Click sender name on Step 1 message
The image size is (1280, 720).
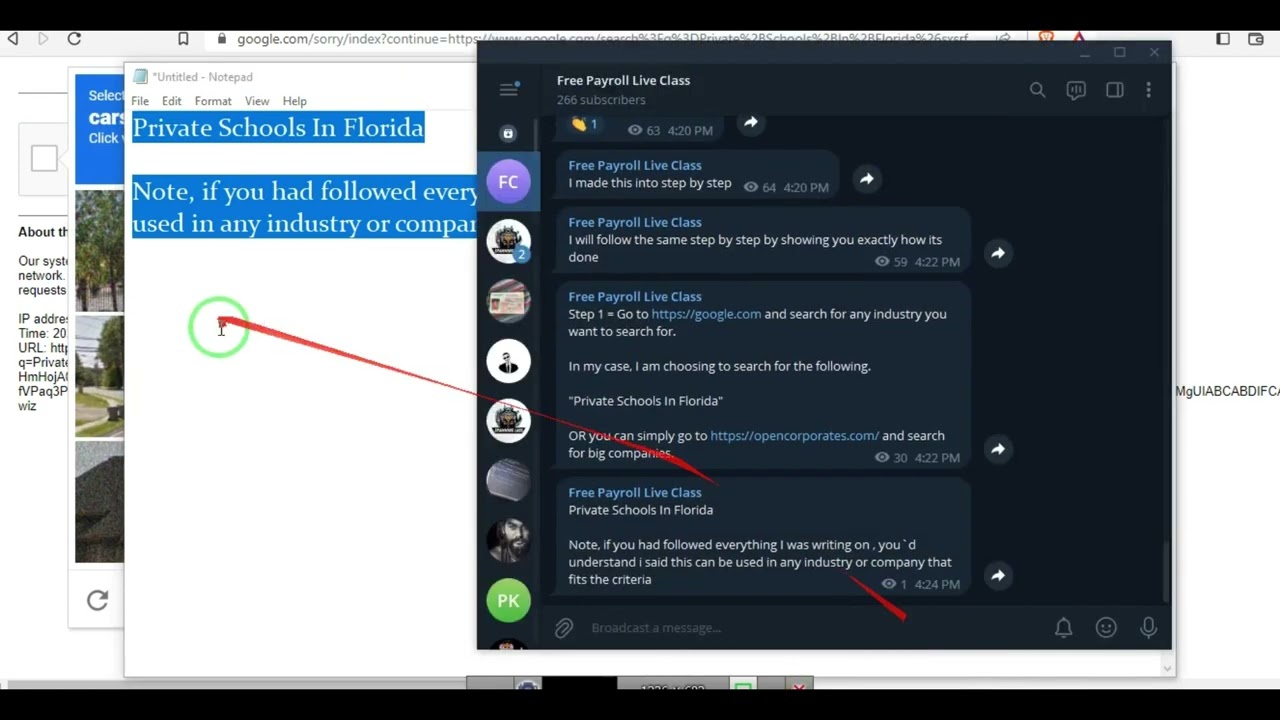pos(635,297)
